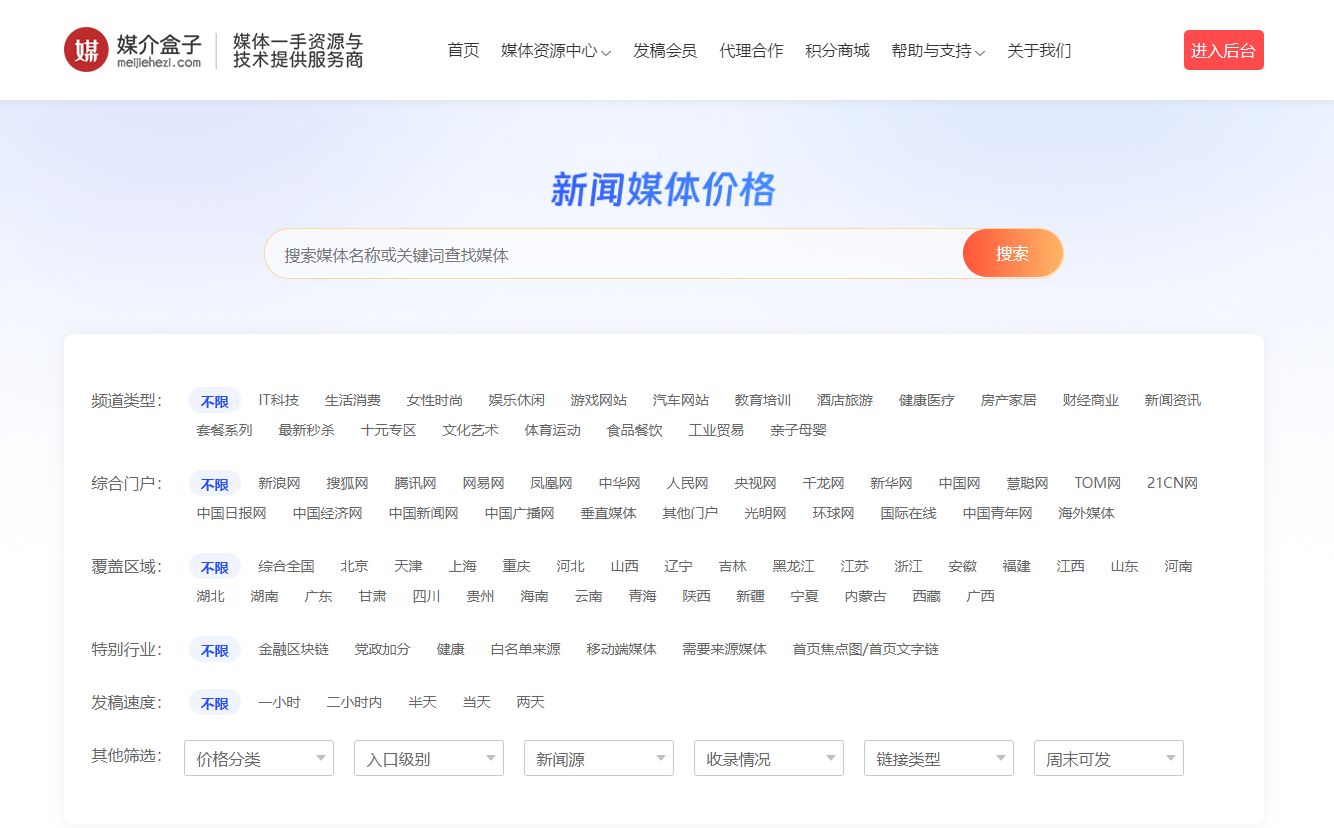Pick 人民网 portal filter
Screen dimensions: 1334x828
pos(687,483)
